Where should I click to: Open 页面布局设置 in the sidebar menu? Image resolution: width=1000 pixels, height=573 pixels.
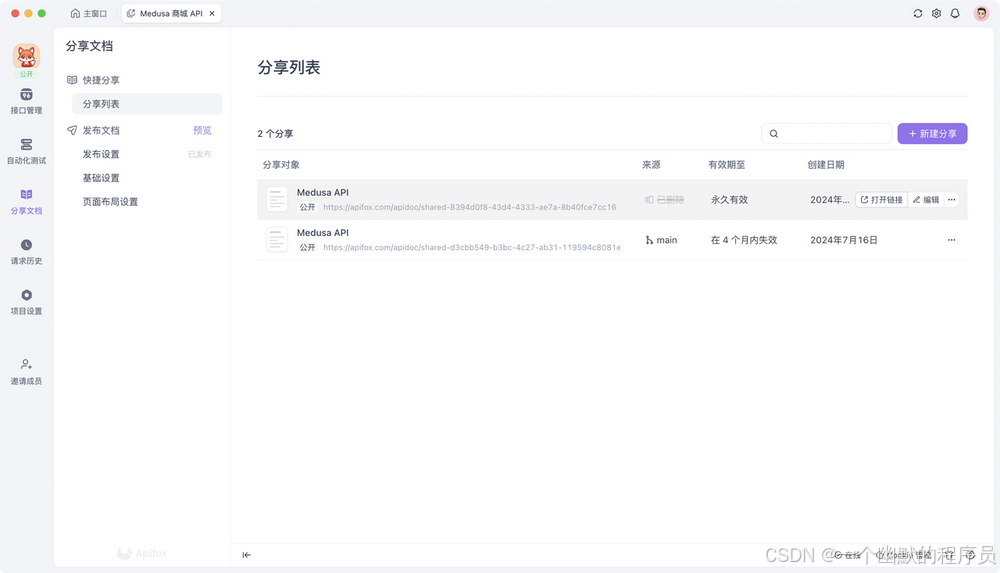point(110,202)
